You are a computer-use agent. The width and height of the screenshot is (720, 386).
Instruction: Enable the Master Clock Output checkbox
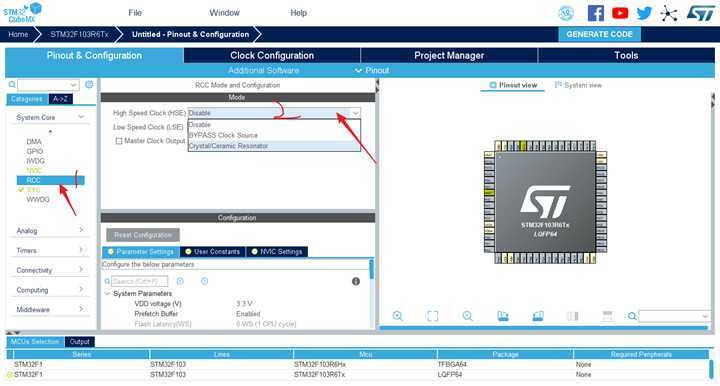tap(119, 141)
